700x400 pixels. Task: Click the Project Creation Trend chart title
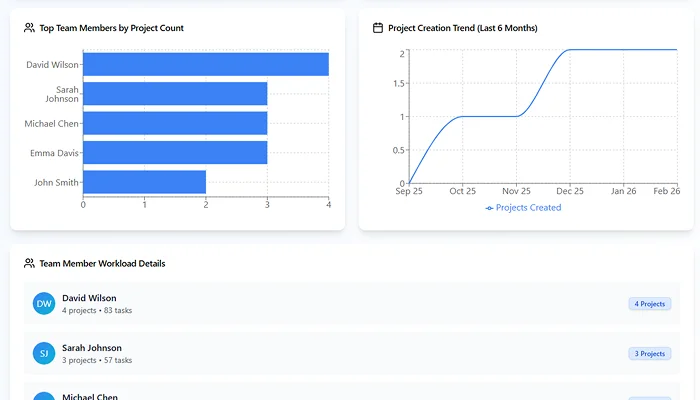pyautogui.click(x=462, y=28)
